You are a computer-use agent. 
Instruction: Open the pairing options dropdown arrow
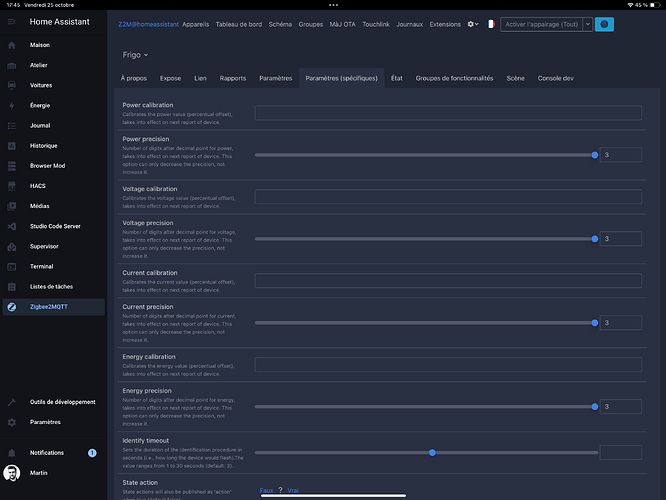588,24
